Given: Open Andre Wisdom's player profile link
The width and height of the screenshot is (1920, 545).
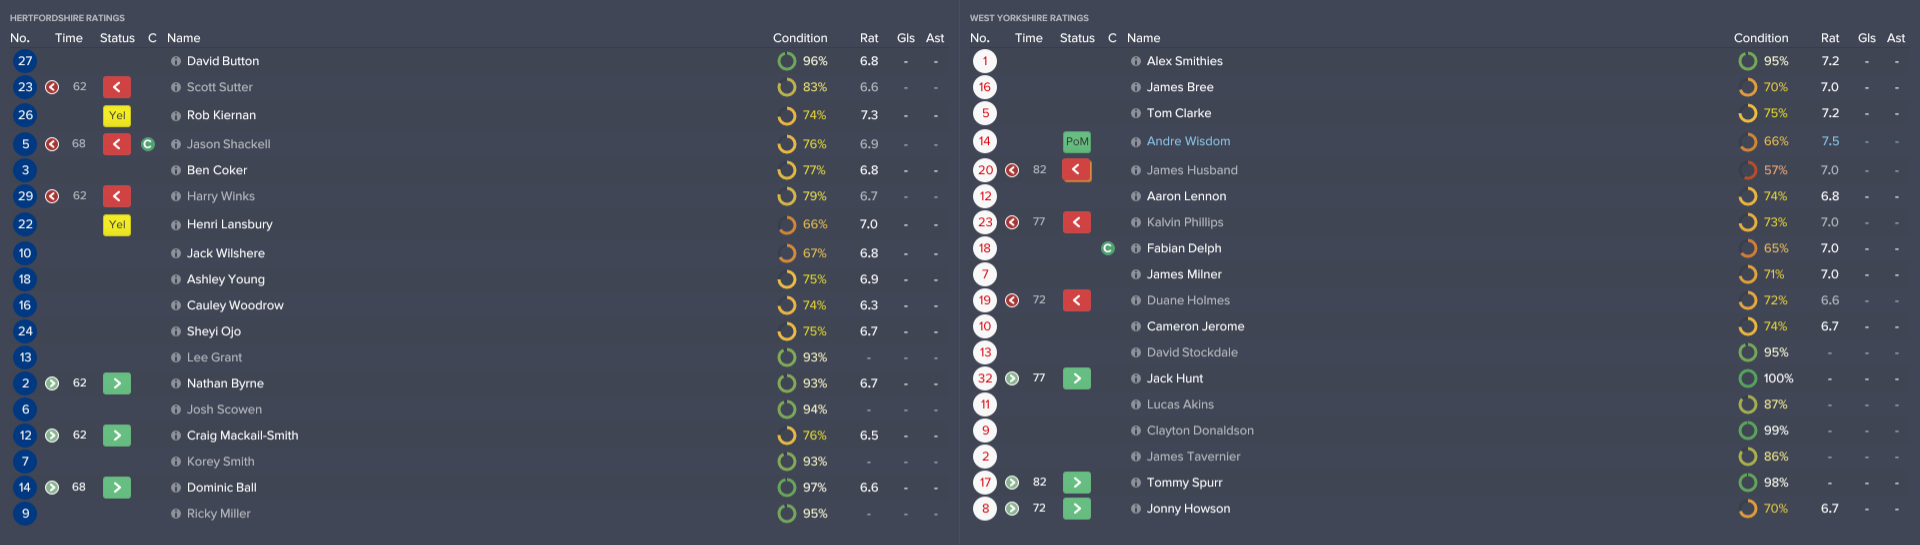Looking at the screenshot, I should pos(1188,142).
